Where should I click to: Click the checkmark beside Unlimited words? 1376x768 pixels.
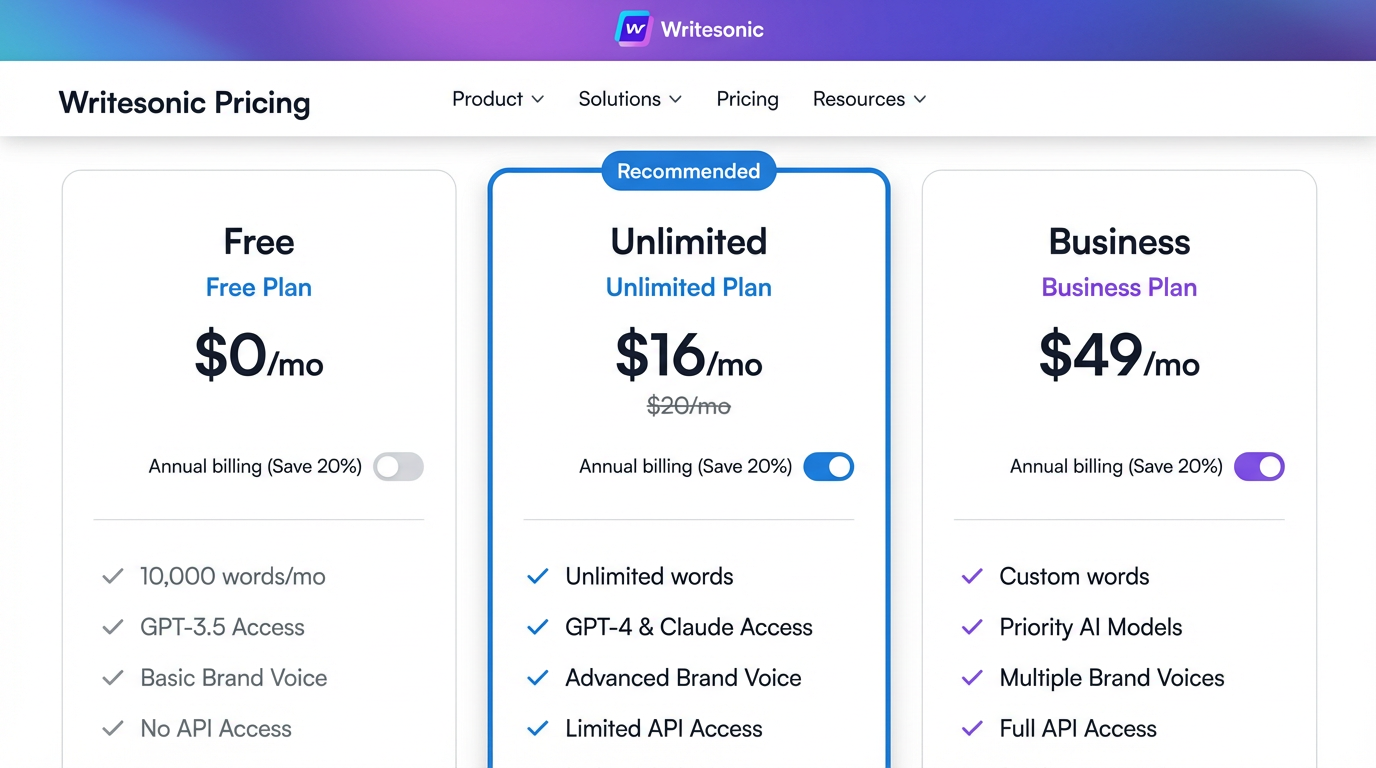[537, 576]
